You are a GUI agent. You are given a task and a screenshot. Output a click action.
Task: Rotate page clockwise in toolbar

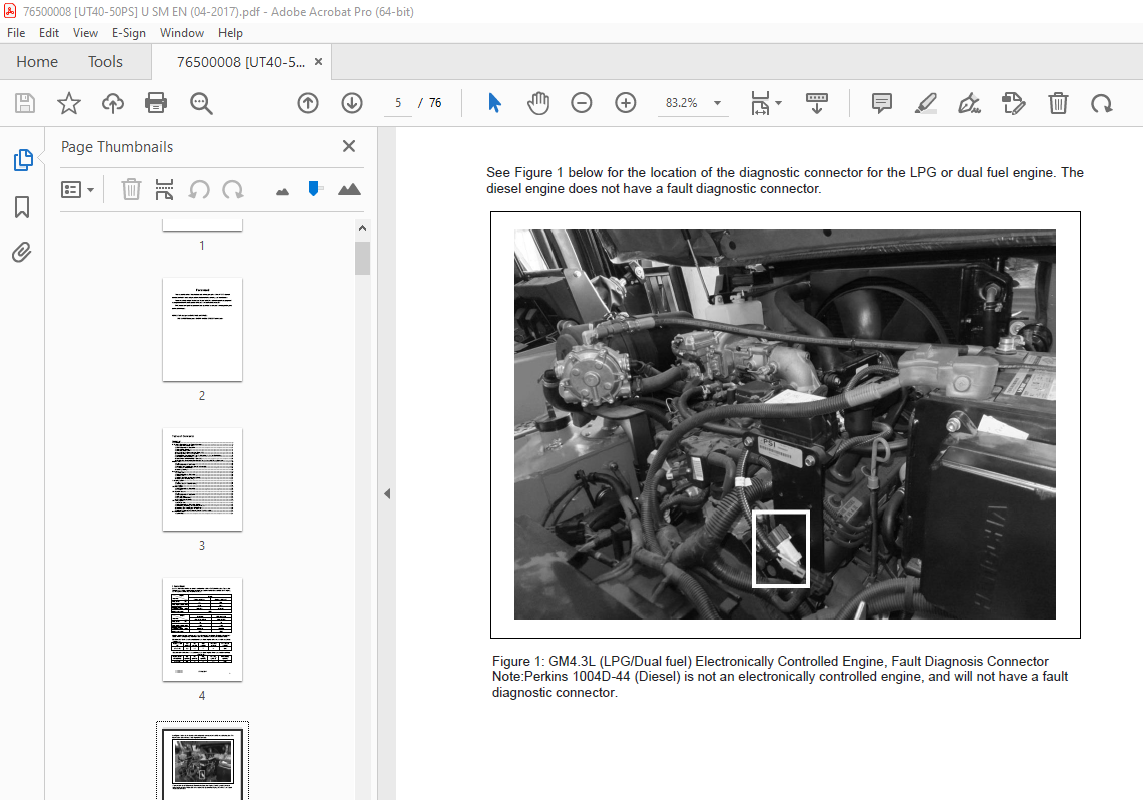(1101, 103)
